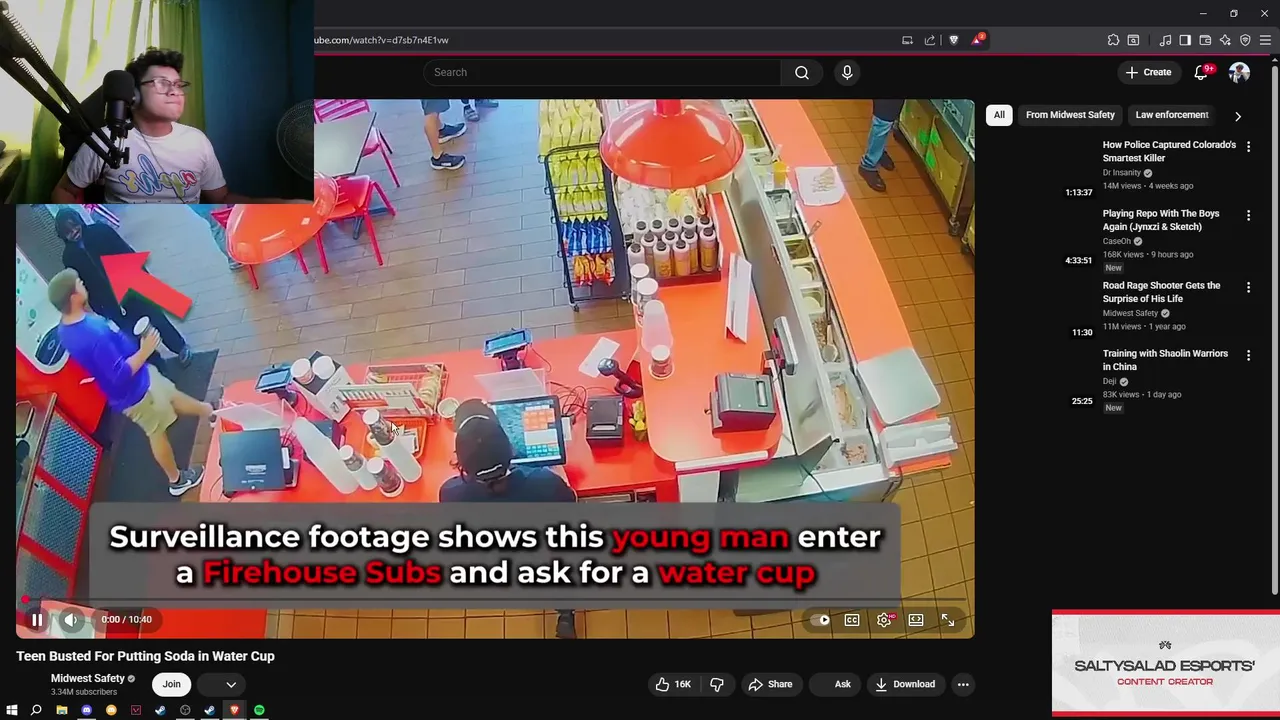
Task: Dislike the video with thumbs down
Action: (717, 684)
